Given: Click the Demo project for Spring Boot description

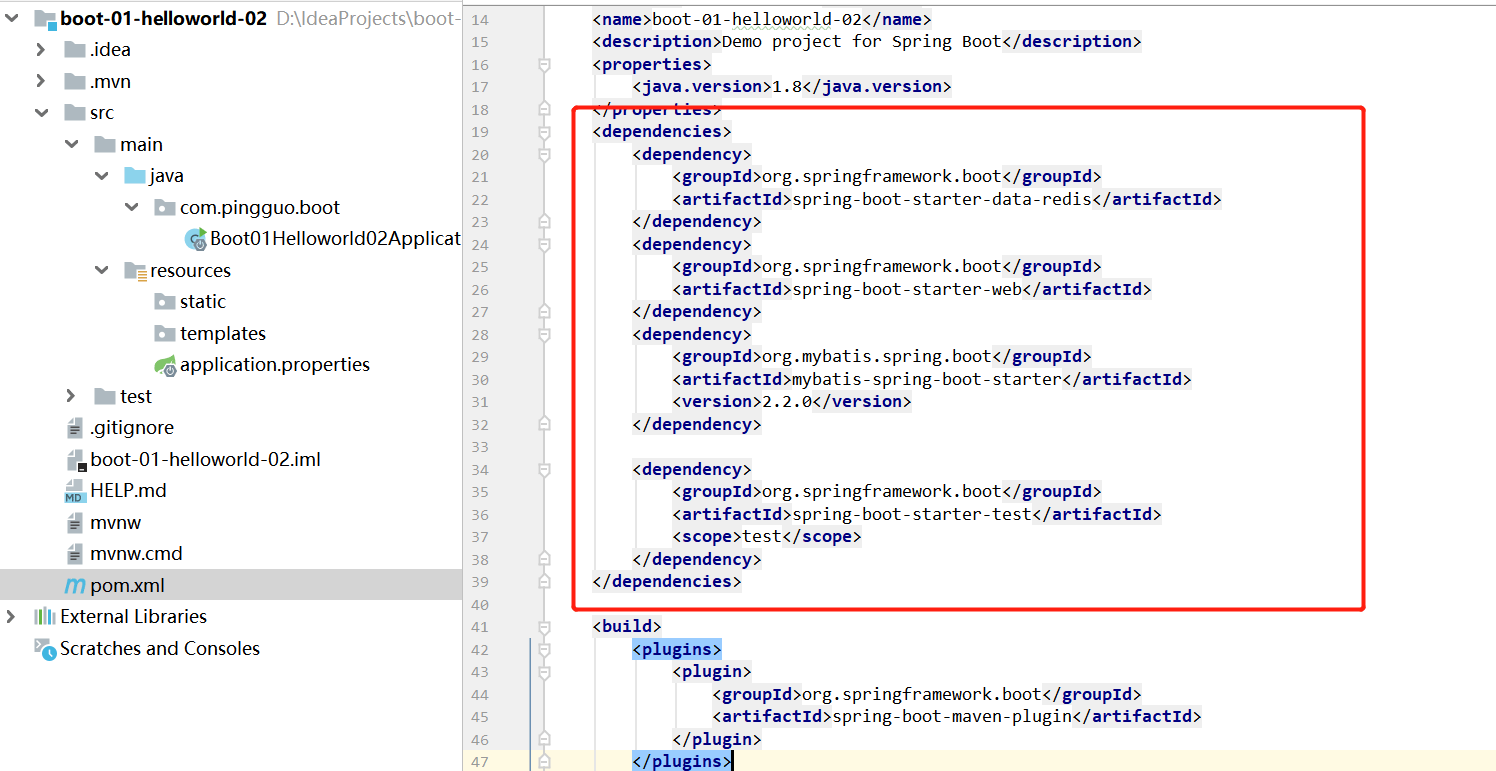Looking at the screenshot, I should point(861,41).
